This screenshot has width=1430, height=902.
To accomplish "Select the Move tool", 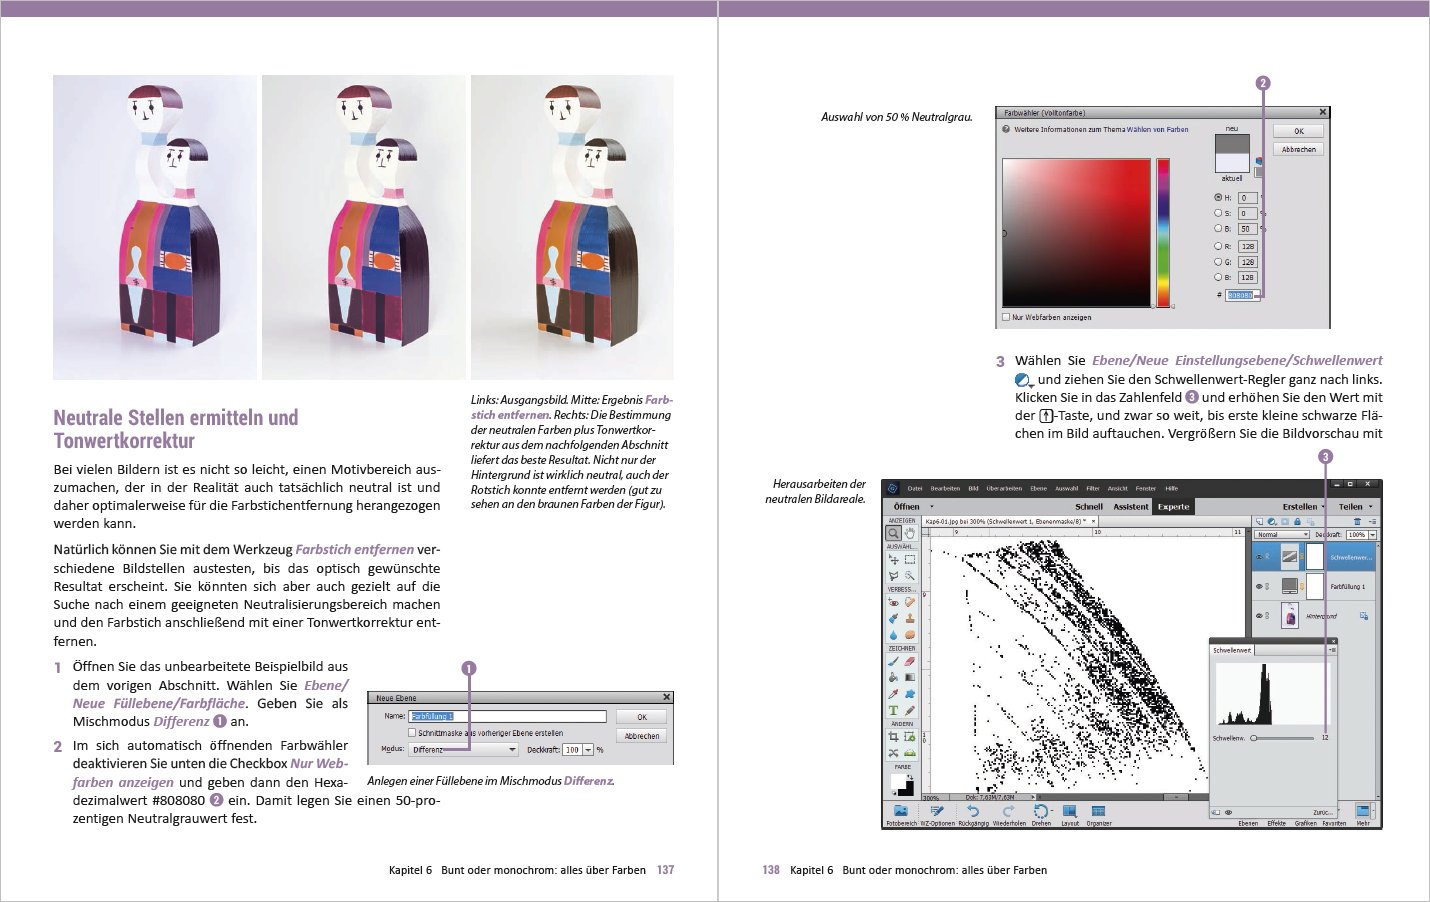I will click(x=893, y=559).
